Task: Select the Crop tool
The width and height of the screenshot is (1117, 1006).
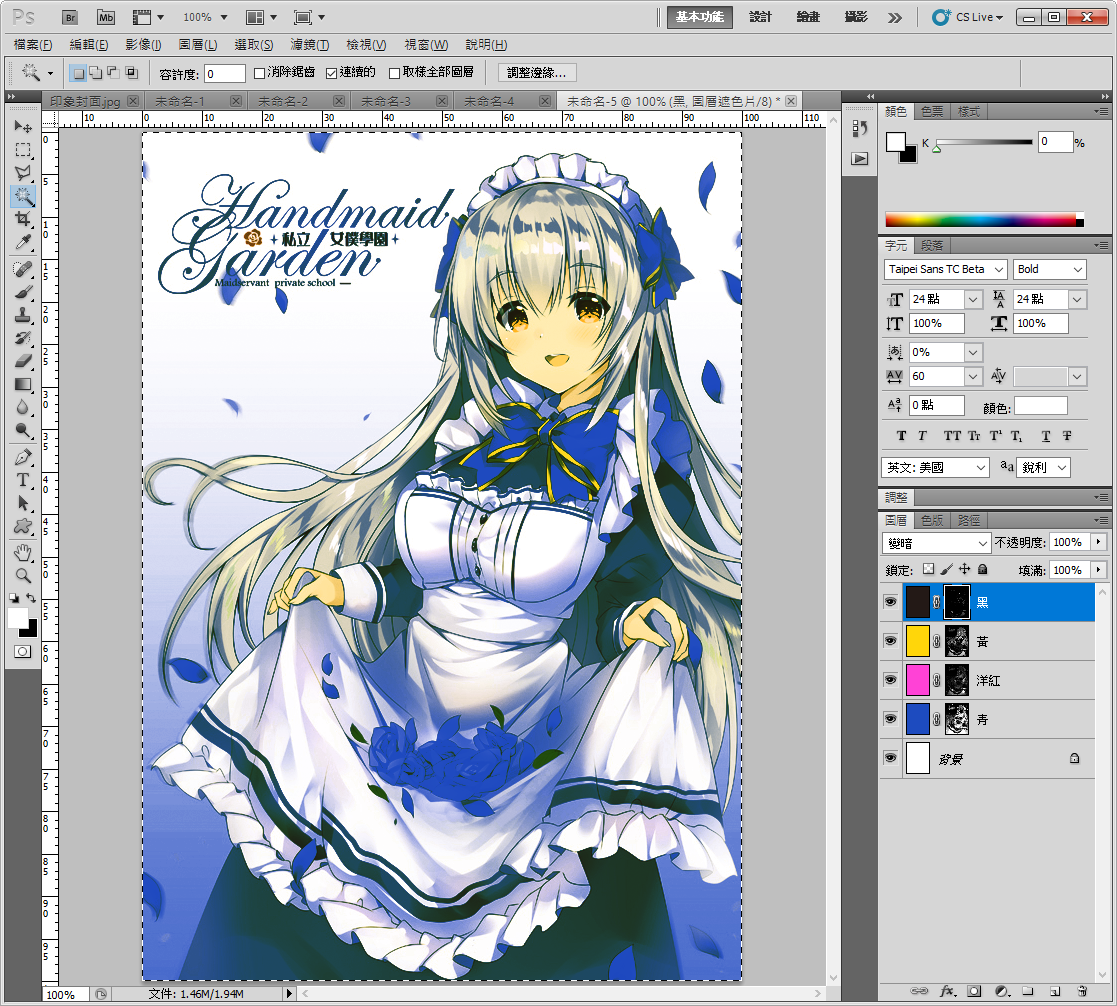Action: tap(23, 219)
